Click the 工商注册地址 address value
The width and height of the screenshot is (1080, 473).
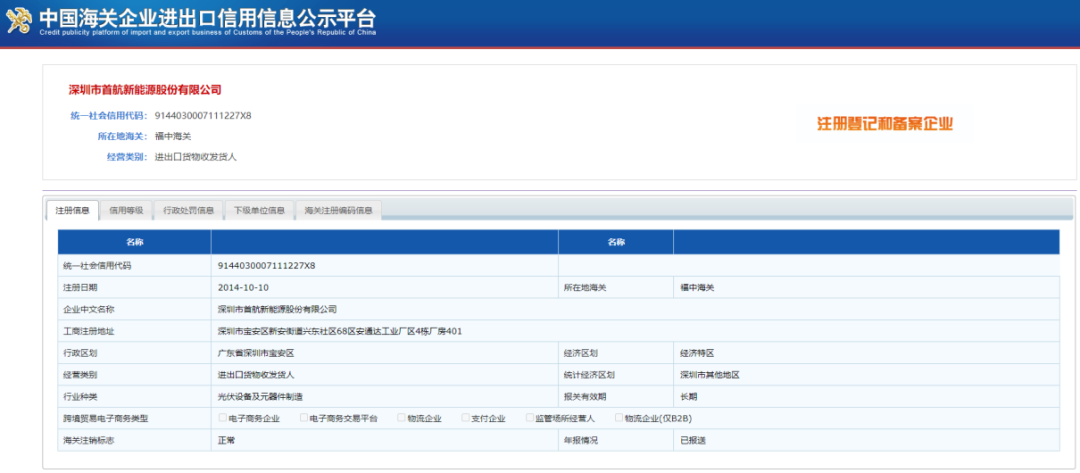(x=339, y=331)
